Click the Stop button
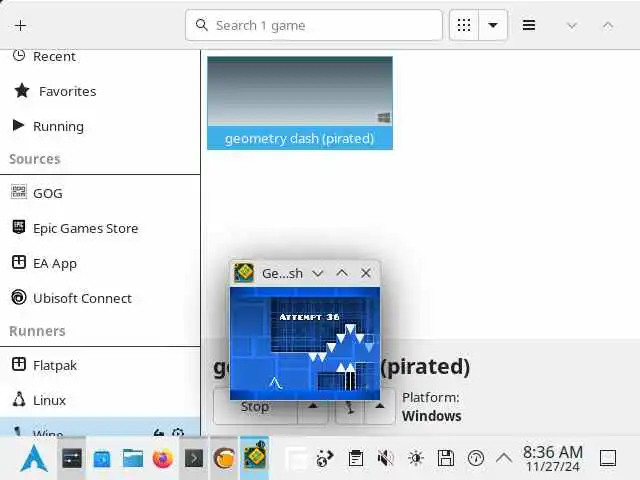Viewport: 640px width, 480px height. [255, 407]
